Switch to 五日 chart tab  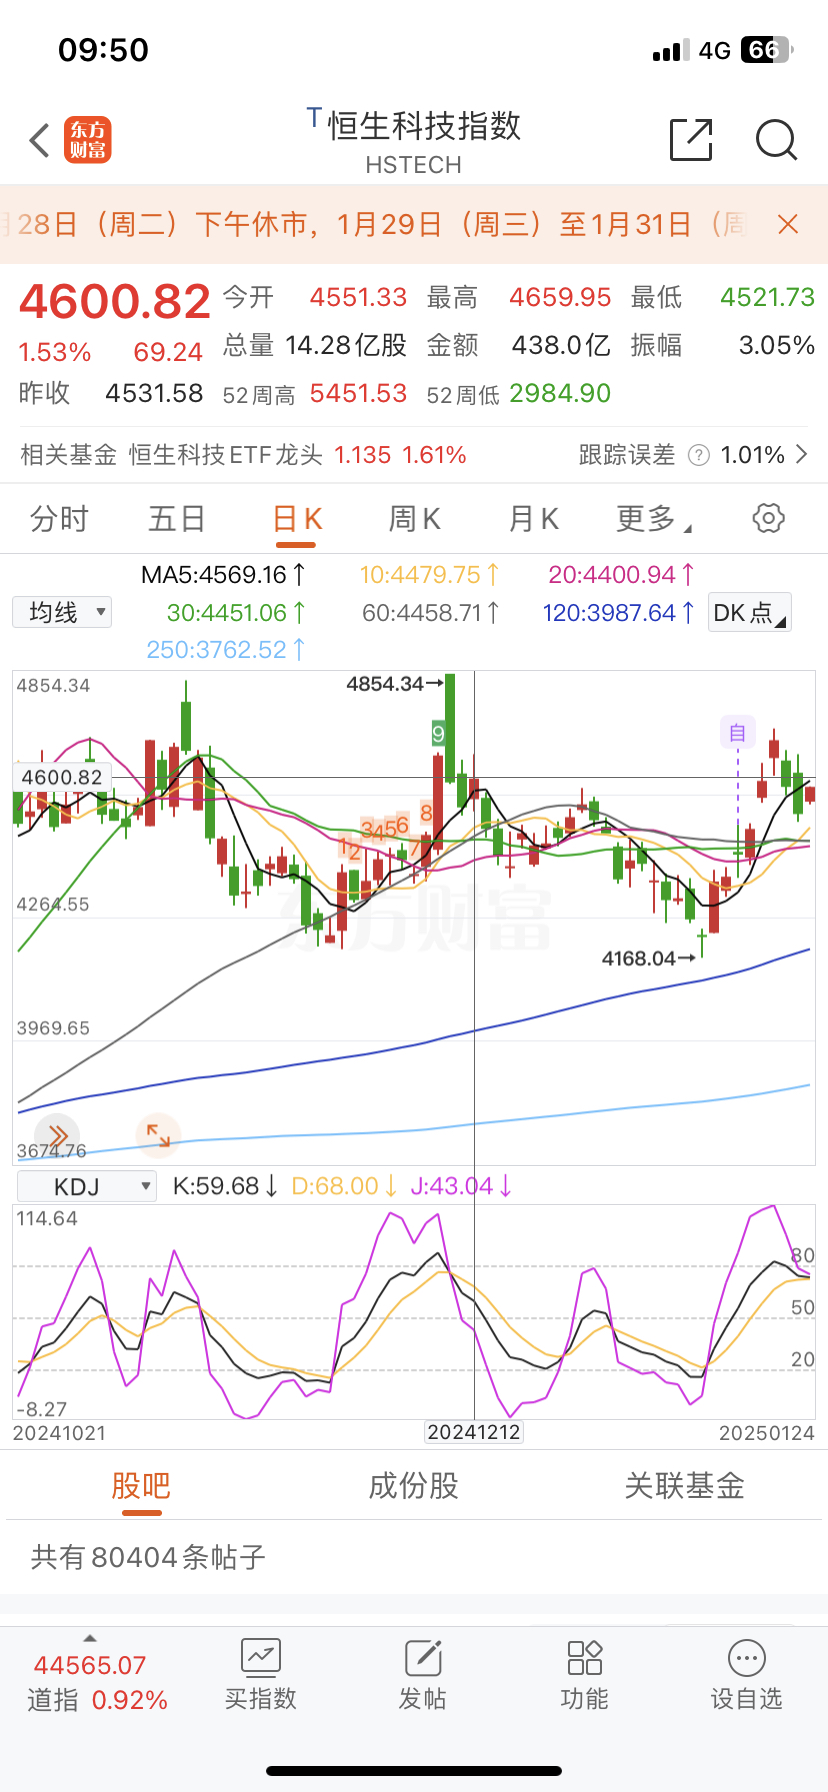(177, 519)
